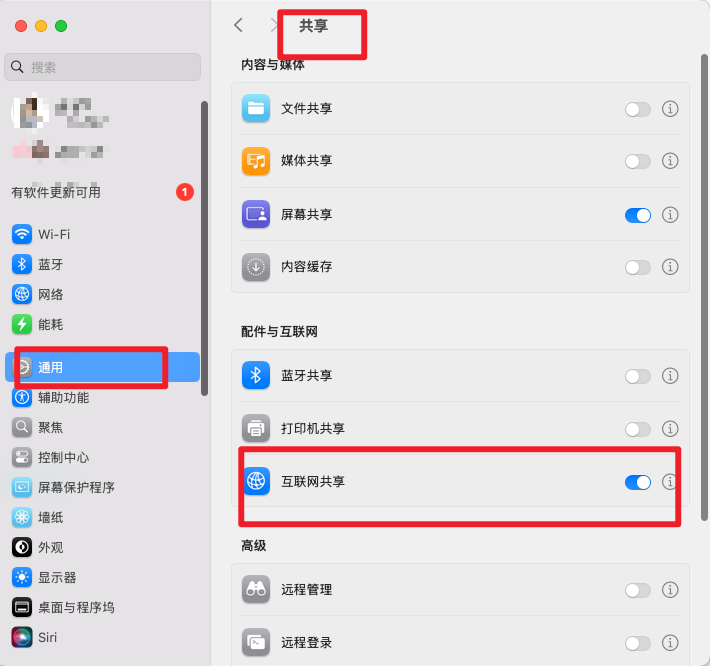Turn off 屏幕共享 switch
This screenshot has height=666, width=710.
click(638, 215)
